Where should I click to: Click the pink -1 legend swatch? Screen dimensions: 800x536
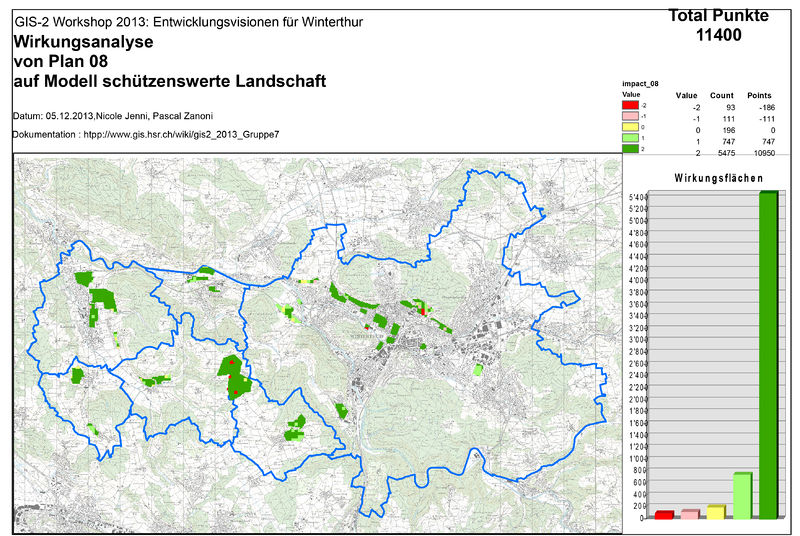[x=630, y=116]
